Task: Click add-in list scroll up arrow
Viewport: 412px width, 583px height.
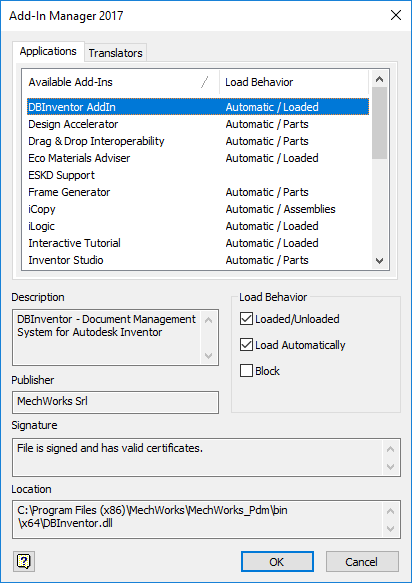Action: (x=379, y=79)
